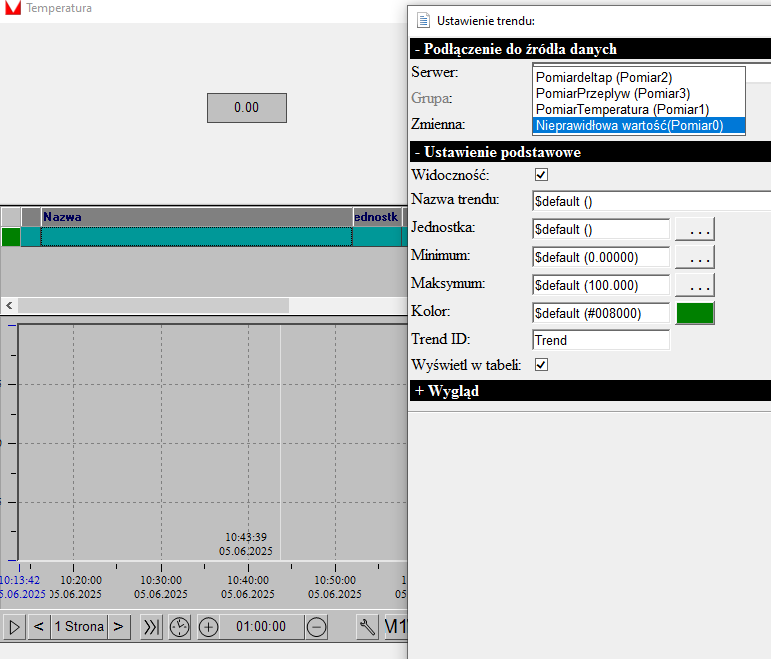The image size is (771, 659).
Task: Click the 1 Strona page button
Action: pos(79,627)
